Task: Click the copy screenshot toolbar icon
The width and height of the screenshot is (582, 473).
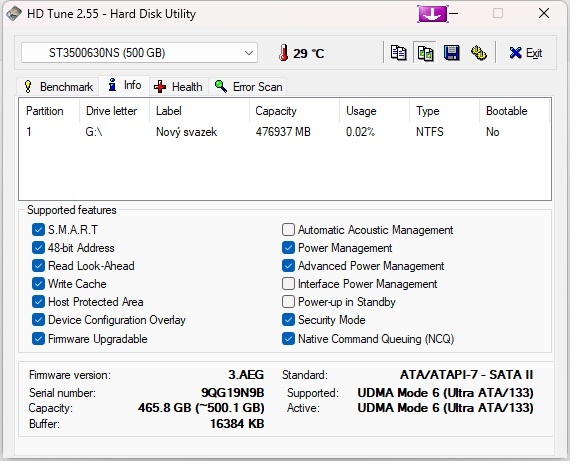Action: pos(425,53)
